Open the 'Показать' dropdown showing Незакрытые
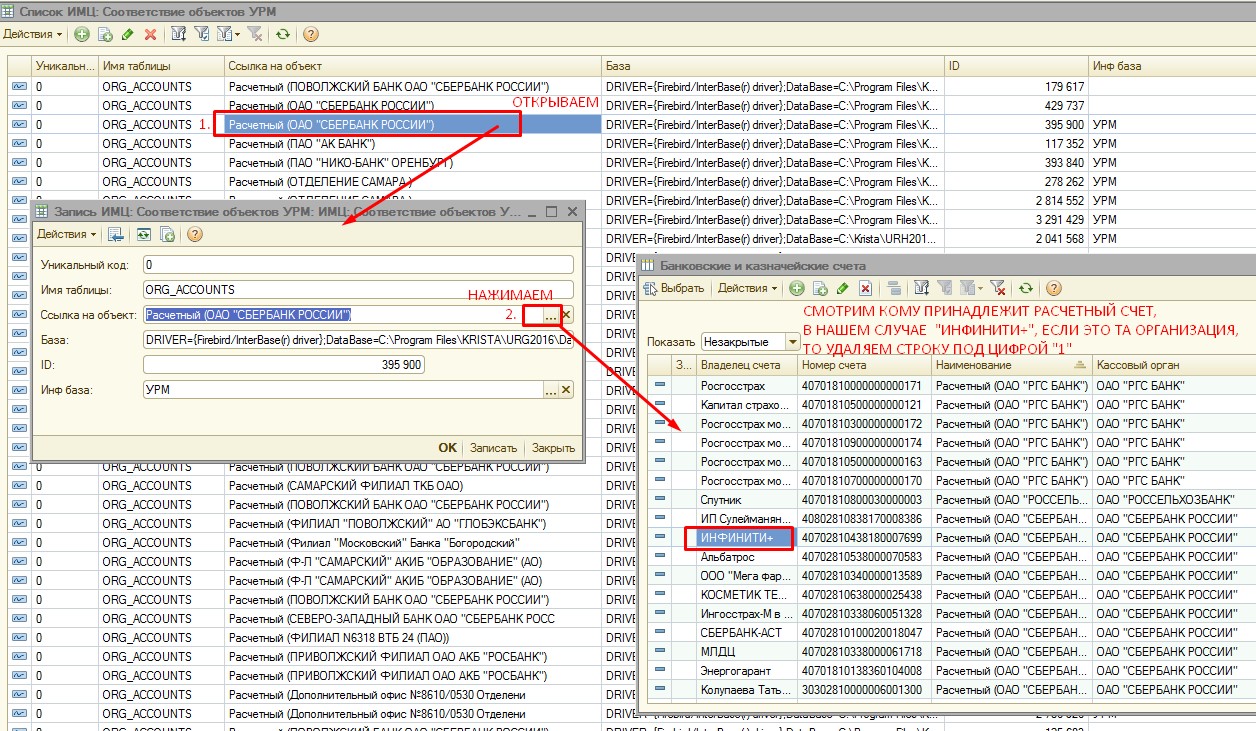The height and width of the screenshot is (731, 1256). click(793, 341)
